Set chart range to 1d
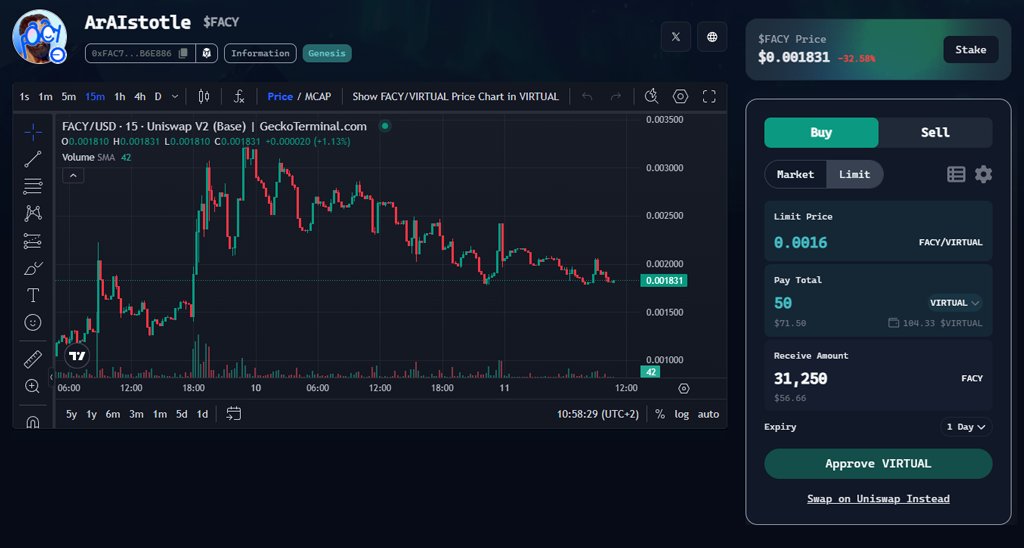Screen dimensions: 1024x548 tap(202, 414)
